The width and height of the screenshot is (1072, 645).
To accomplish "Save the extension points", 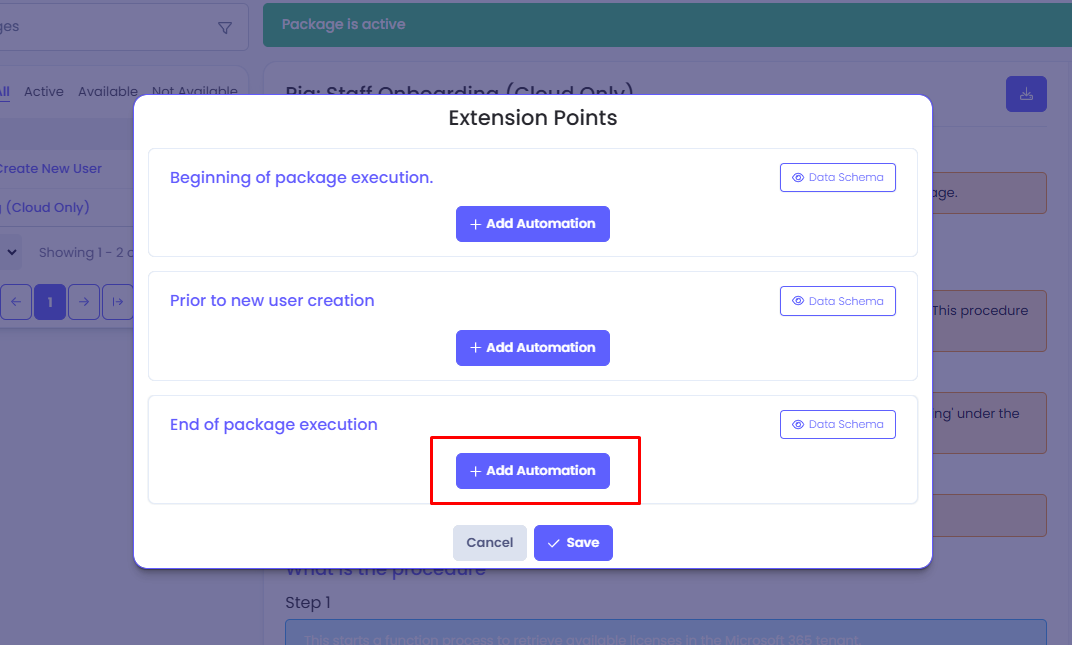I will 573,542.
